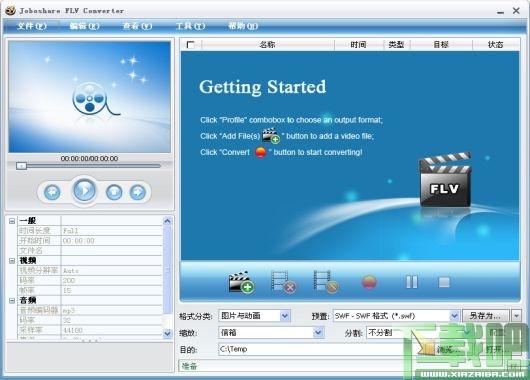The image size is (530, 380).
Task: Select the 采样率 row with value 44100
Action: pyautogui.click(x=90, y=330)
